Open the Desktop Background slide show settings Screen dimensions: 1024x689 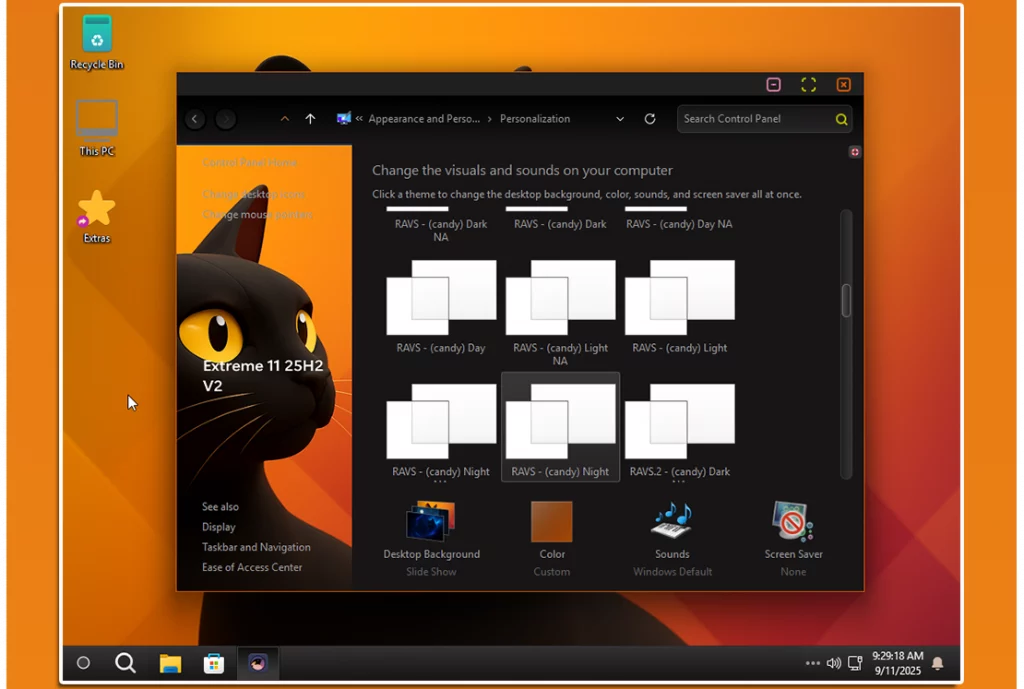(431, 523)
